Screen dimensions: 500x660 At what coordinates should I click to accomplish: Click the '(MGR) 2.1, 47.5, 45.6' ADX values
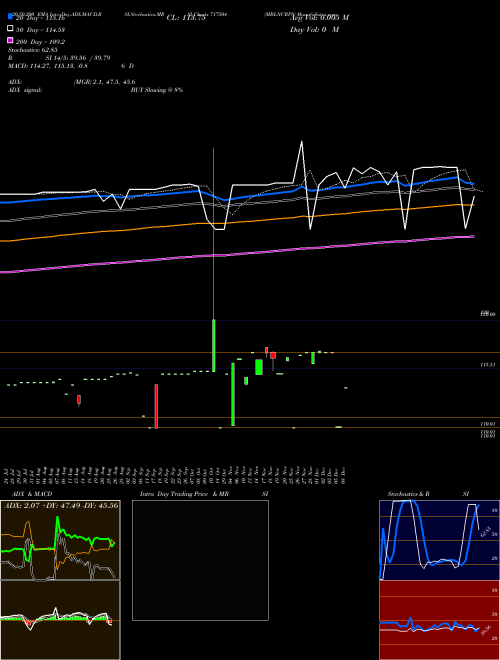click(x=104, y=82)
